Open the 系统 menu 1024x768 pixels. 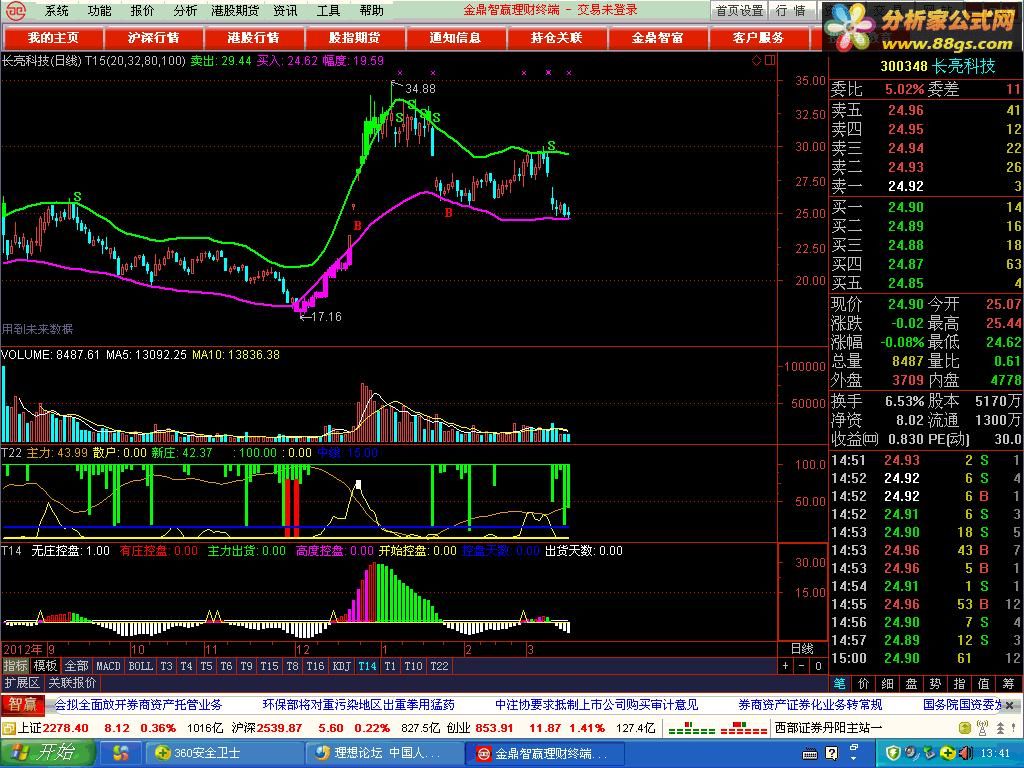[57, 10]
